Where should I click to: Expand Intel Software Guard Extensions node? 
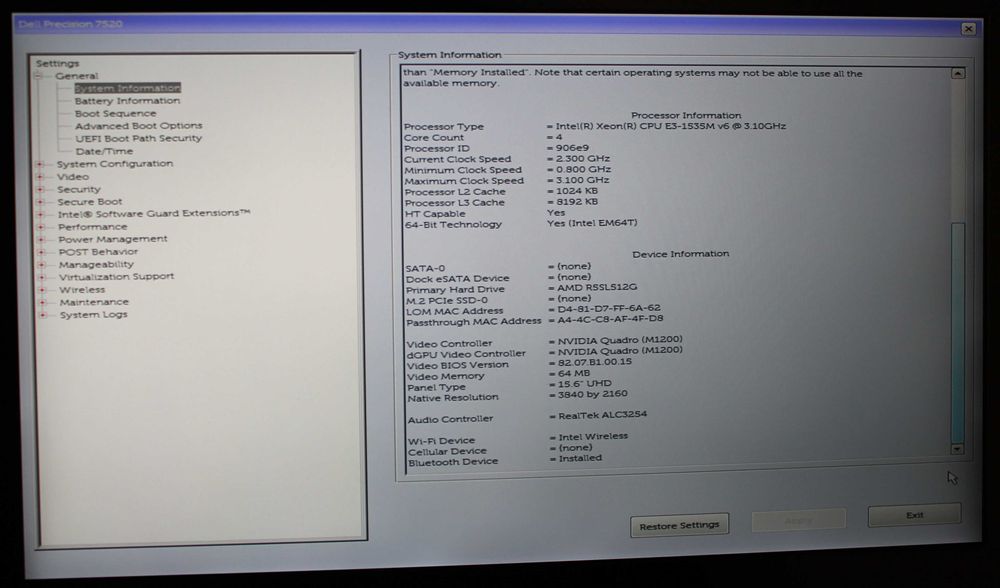[41, 214]
